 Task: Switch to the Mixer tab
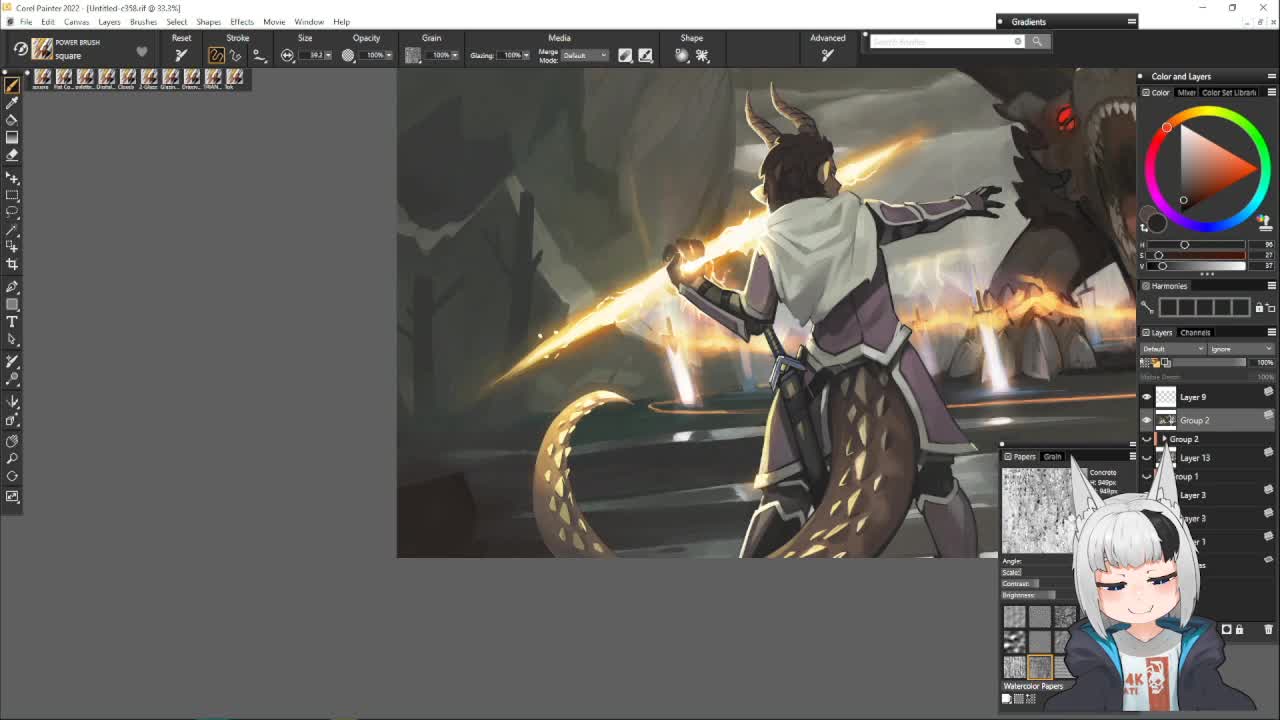pyautogui.click(x=1186, y=93)
